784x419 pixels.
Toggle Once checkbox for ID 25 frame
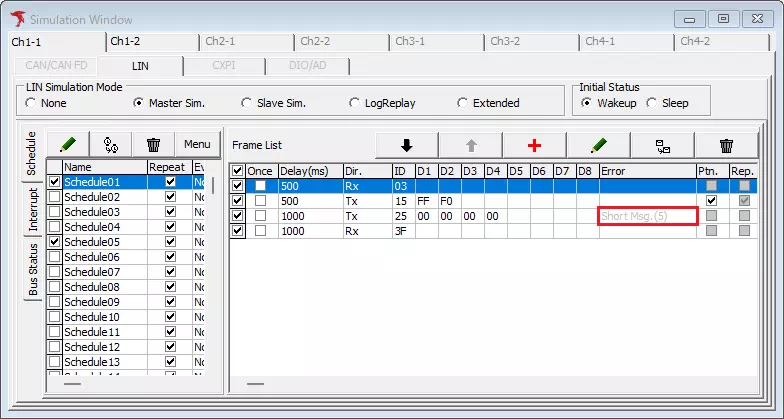[x=260, y=216]
